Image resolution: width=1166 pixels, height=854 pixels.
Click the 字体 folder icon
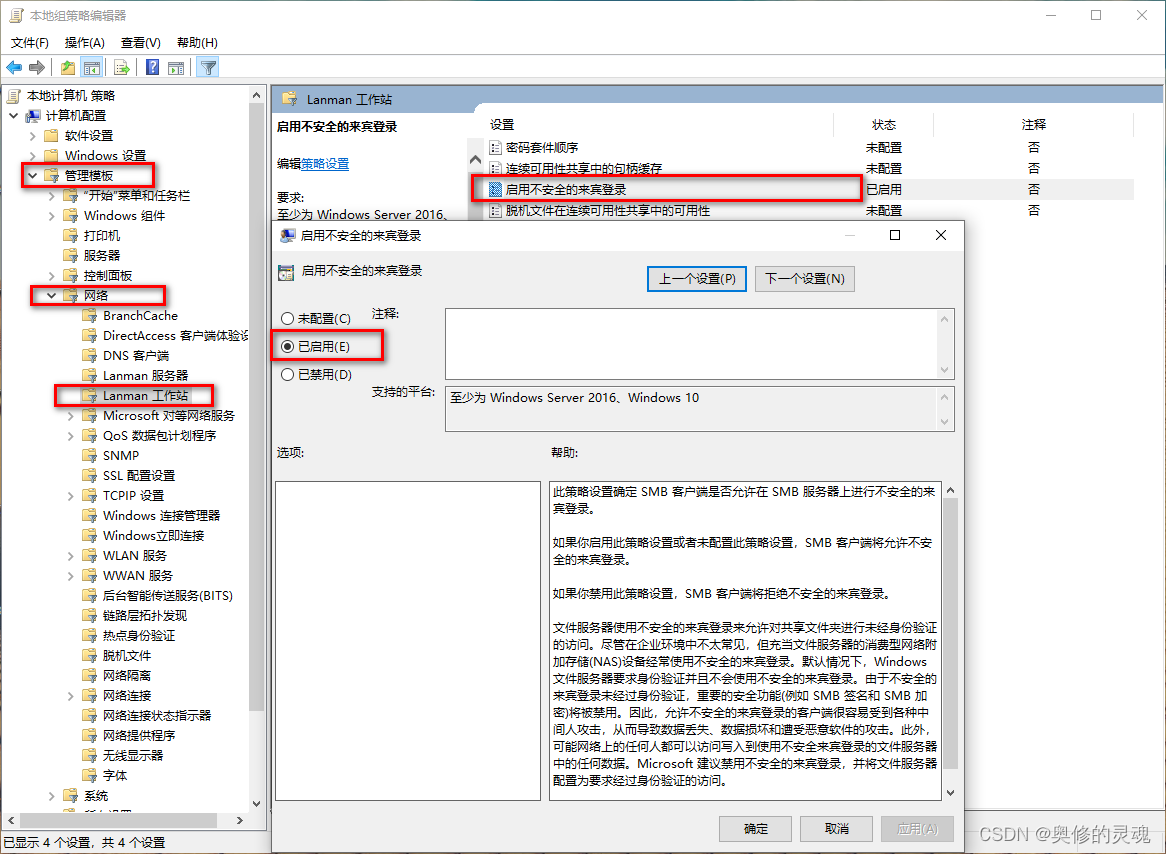(89, 775)
